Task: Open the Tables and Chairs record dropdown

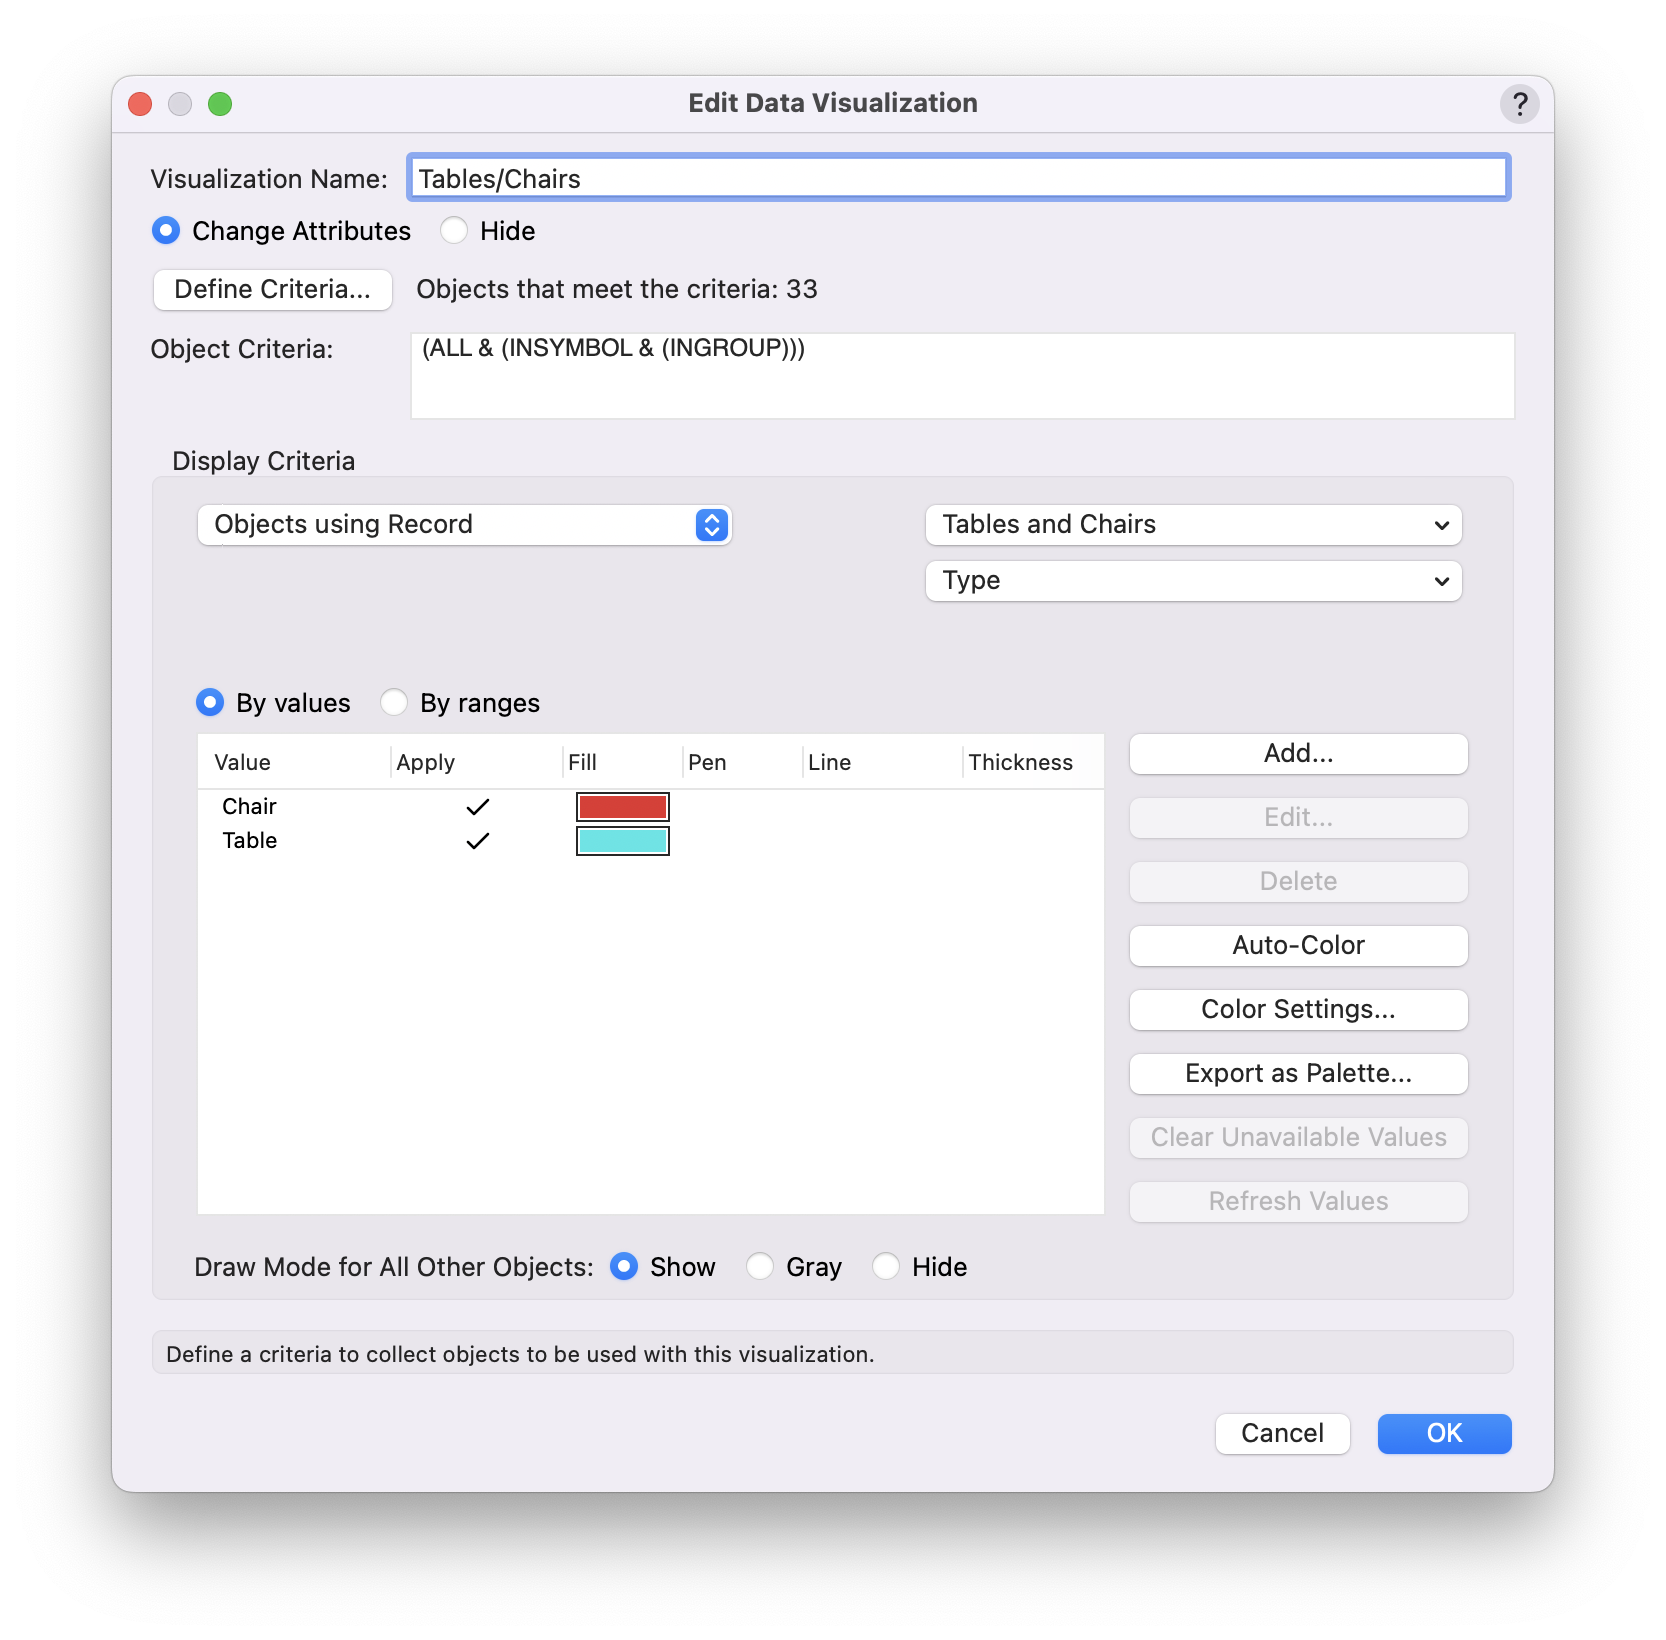Action: pos(1192,524)
